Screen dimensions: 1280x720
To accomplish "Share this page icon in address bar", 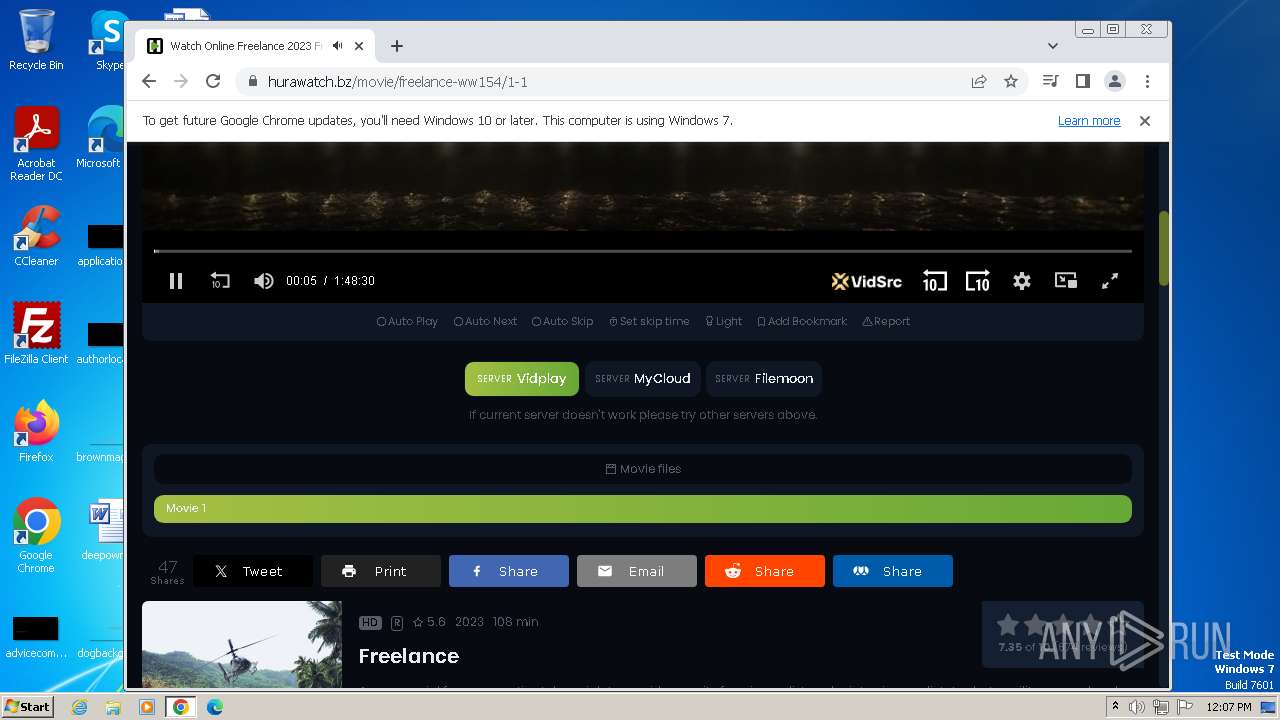I will [979, 81].
